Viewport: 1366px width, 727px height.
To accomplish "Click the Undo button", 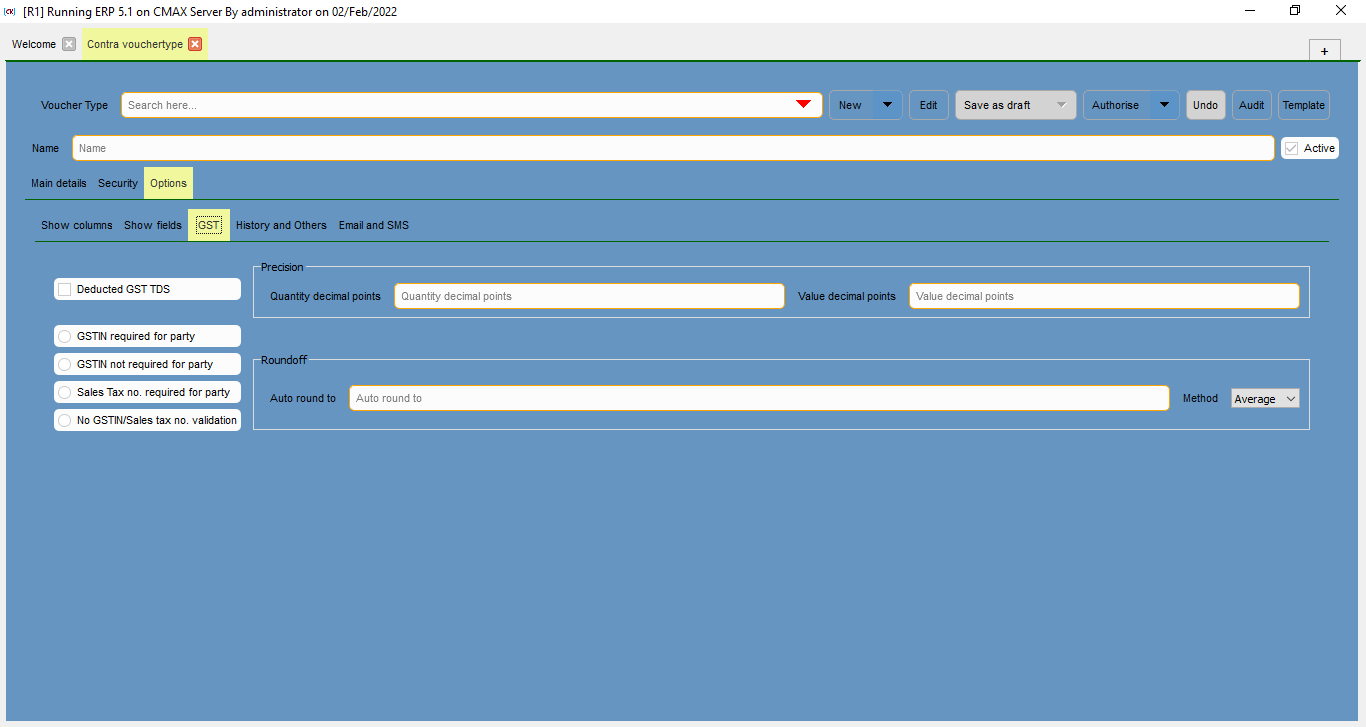I will pos(1205,105).
